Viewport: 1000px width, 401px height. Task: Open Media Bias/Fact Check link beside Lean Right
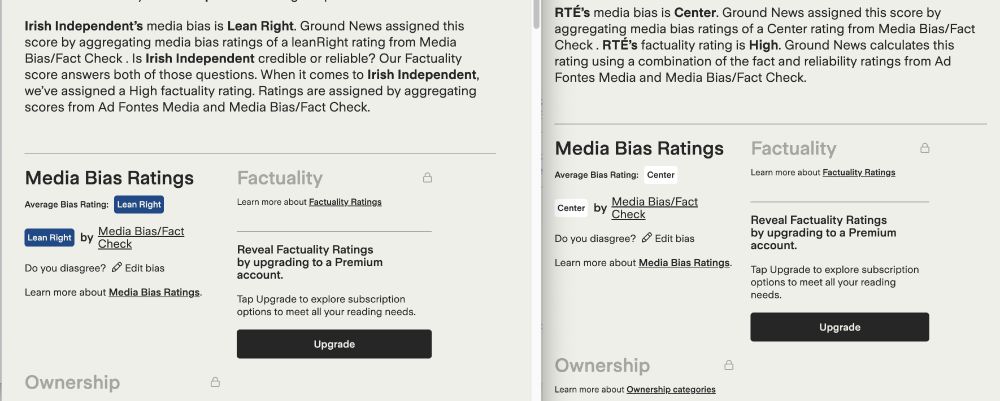click(x=141, y=238)
